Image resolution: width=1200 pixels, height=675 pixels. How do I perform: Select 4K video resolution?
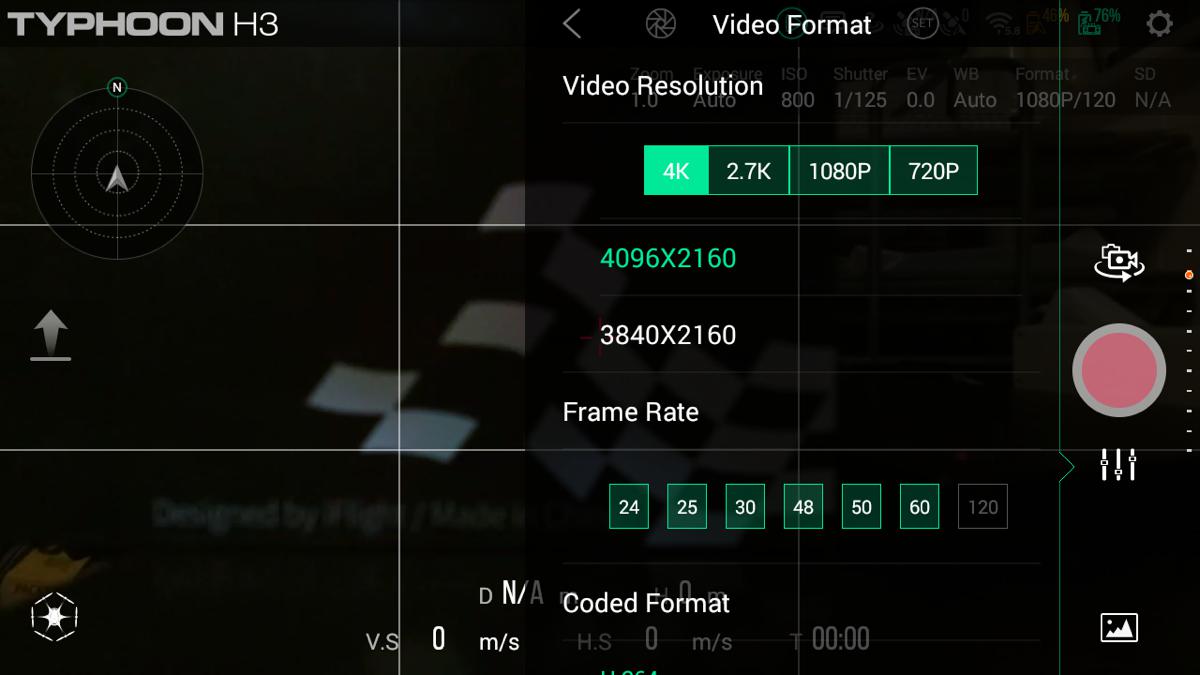676,171
